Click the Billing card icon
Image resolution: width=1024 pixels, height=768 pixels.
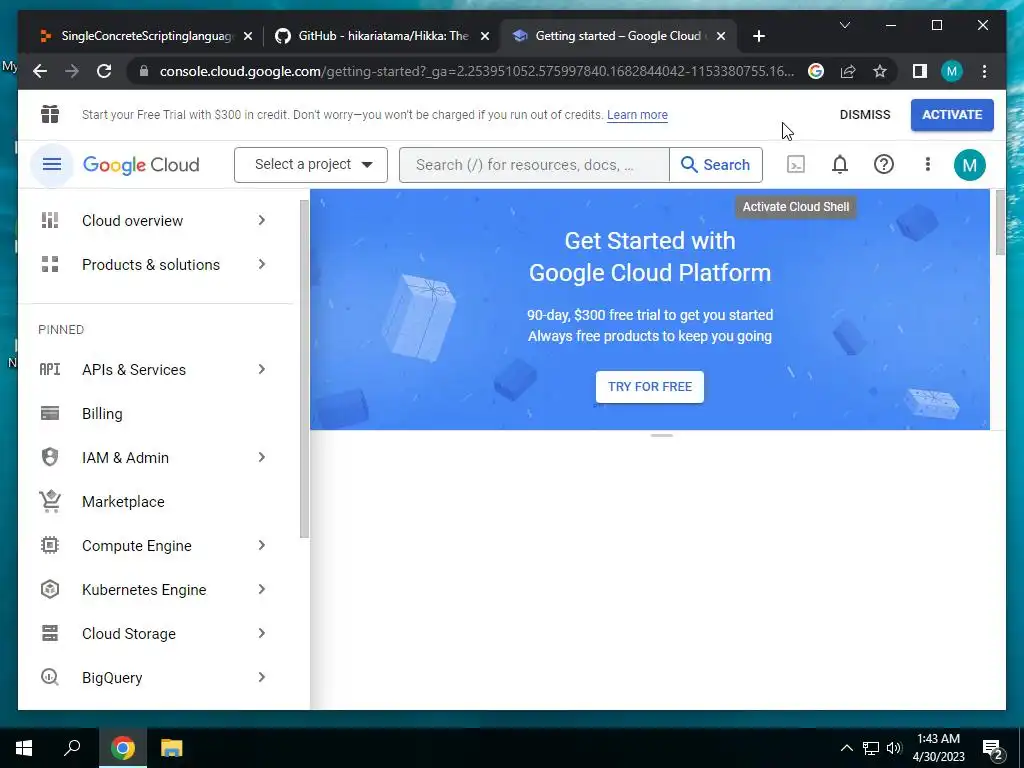[50, 413]
